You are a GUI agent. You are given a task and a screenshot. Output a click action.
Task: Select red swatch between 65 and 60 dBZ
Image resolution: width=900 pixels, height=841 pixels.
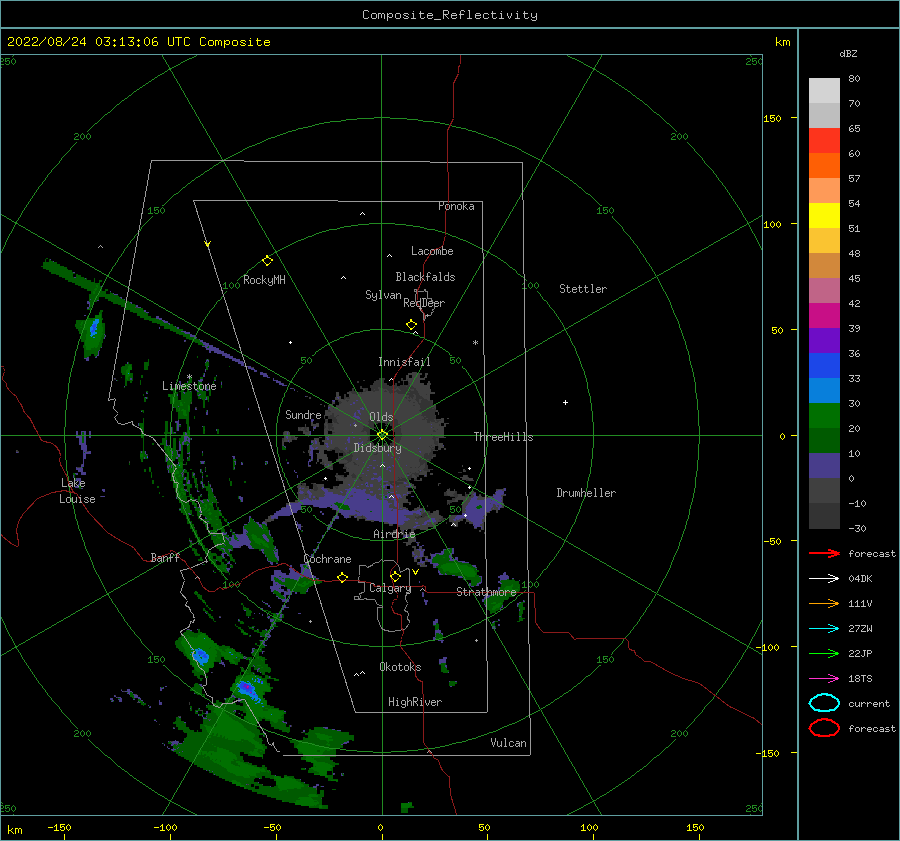(824, 141)
